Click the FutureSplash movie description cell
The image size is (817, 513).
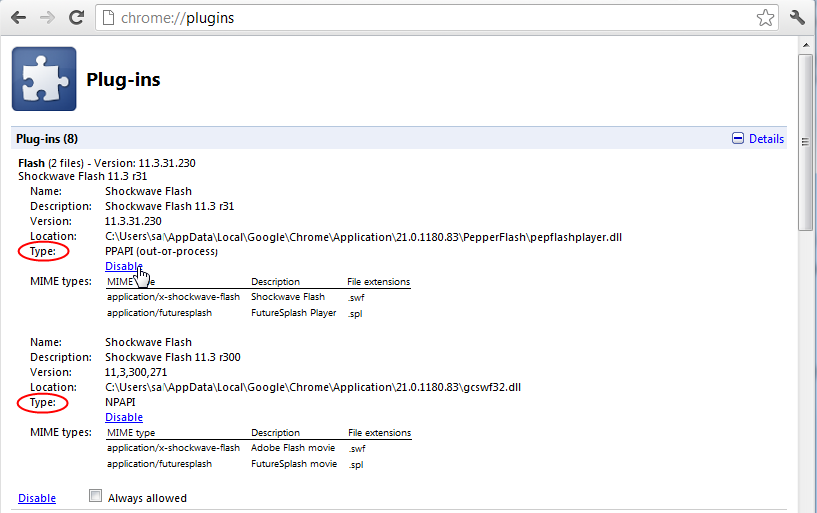(x=294, y=464)
